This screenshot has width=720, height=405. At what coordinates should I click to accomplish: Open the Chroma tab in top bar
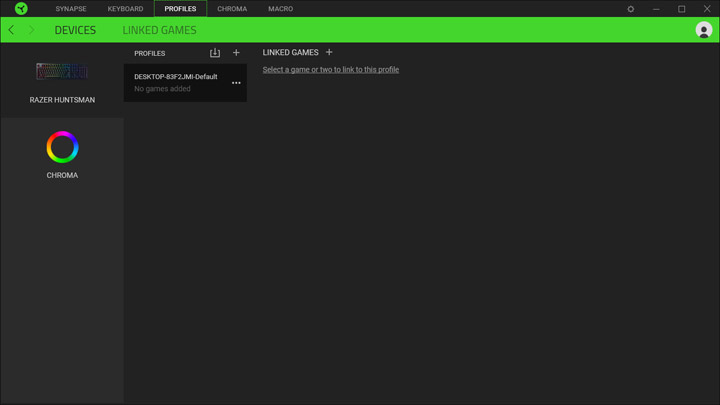pyautogui.click(x=232, y=9)
